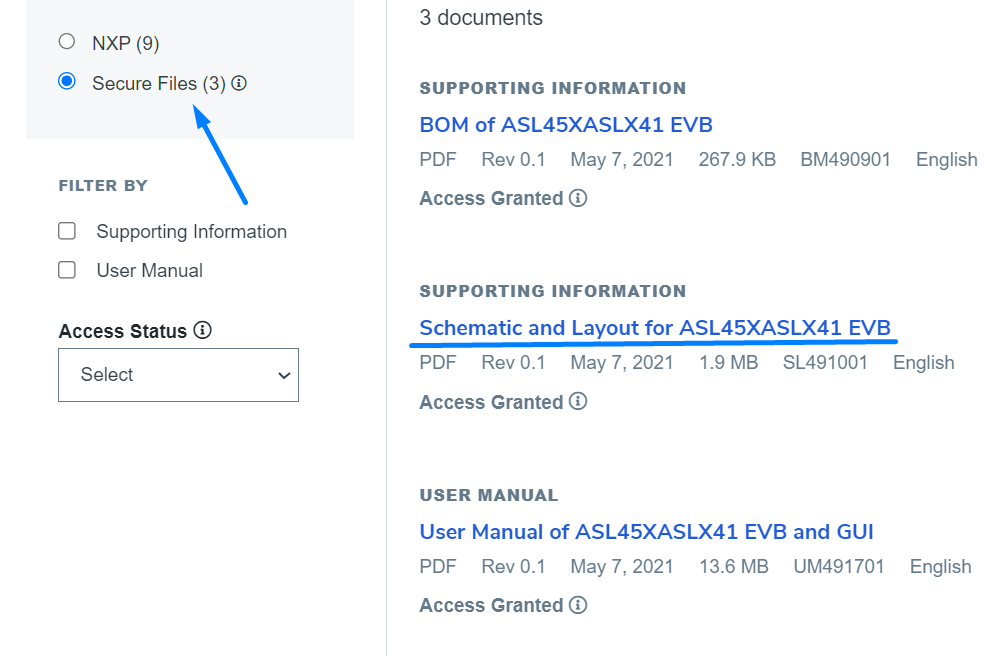1007x656 pixels.
Task: Click the Filter By section heading
Action: pyautogui.click(x=103, y=185)
